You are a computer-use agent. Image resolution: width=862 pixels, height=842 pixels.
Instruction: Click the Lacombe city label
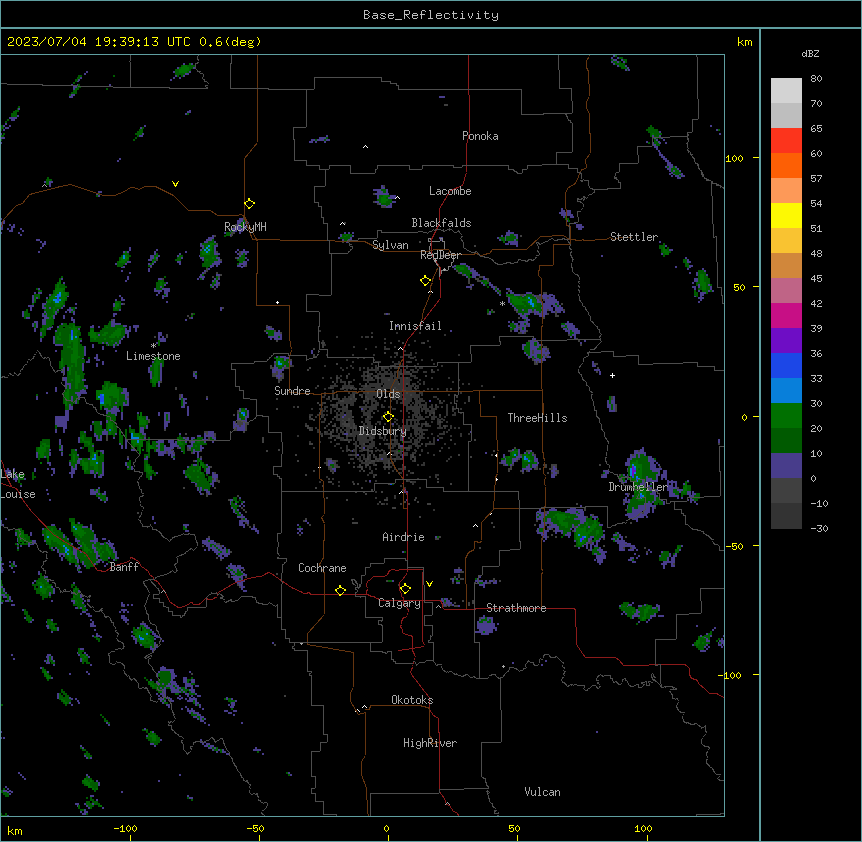pyautogui.click(x=450, y=191)
